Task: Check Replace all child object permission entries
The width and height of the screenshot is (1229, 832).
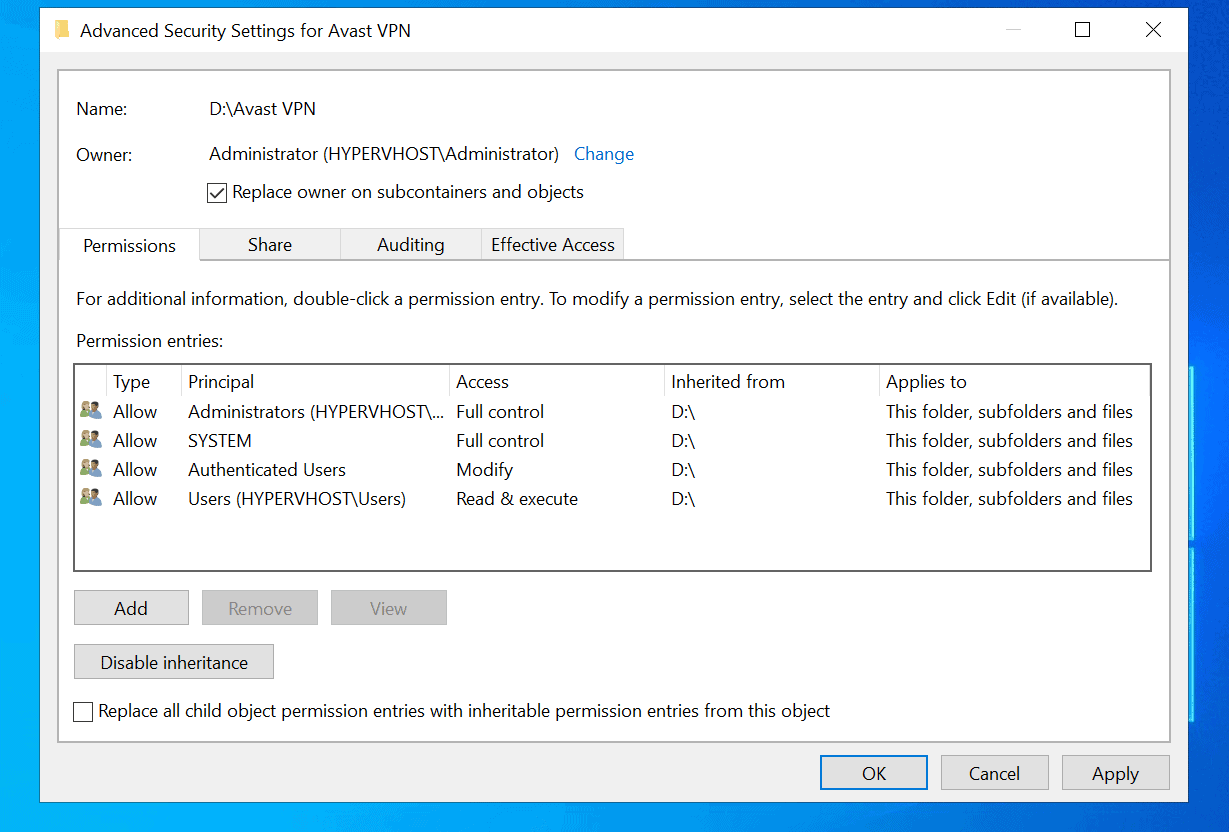Action: click(83, 711)
